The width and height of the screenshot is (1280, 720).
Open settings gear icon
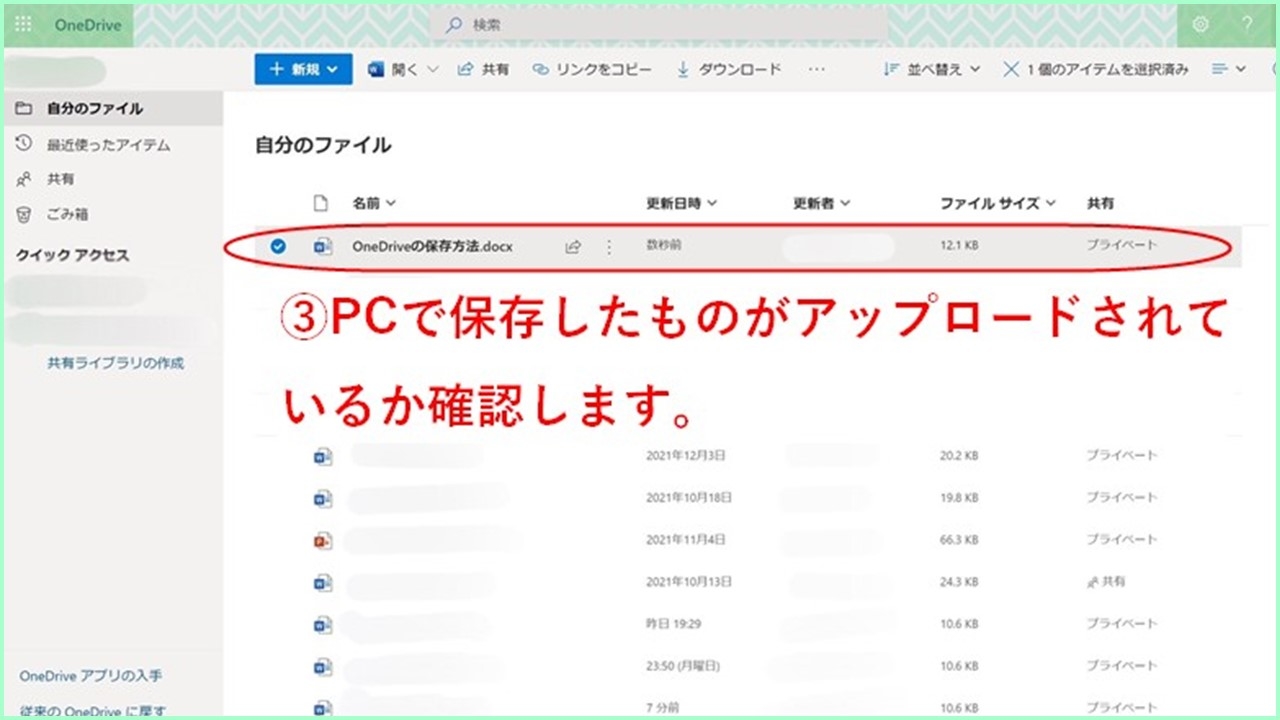[1201, 24]
